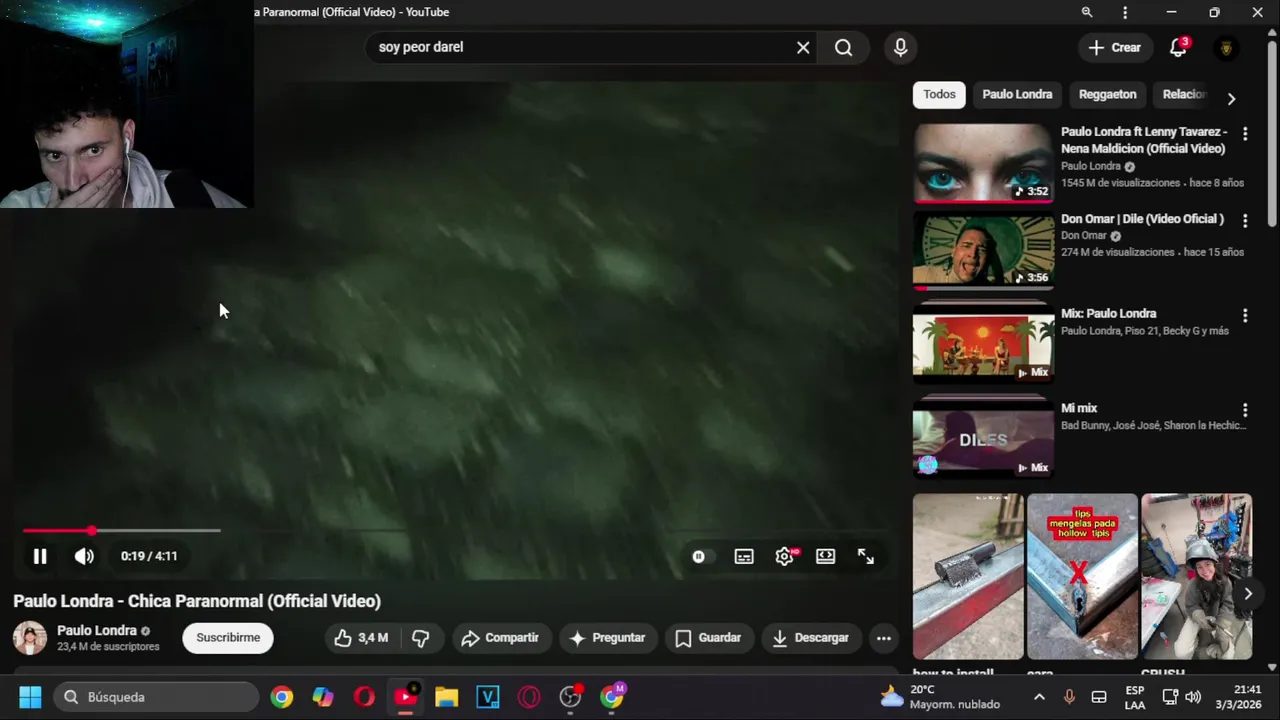1280x720 pixels.
Task: Switch to theater mode
Action: [825, 557]
